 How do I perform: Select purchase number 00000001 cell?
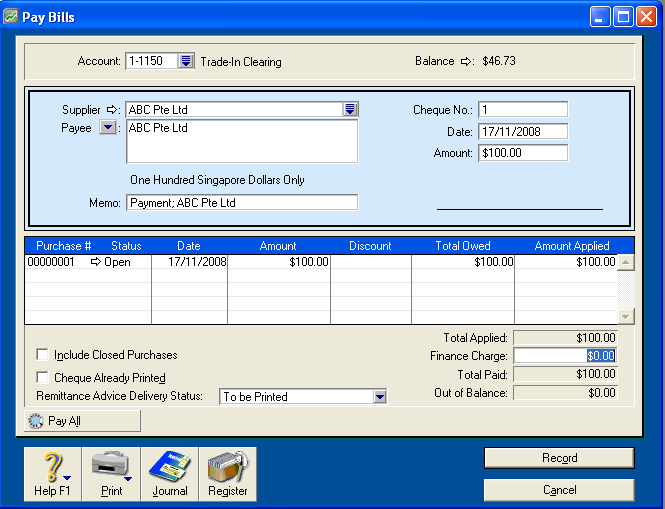(51, 262)
